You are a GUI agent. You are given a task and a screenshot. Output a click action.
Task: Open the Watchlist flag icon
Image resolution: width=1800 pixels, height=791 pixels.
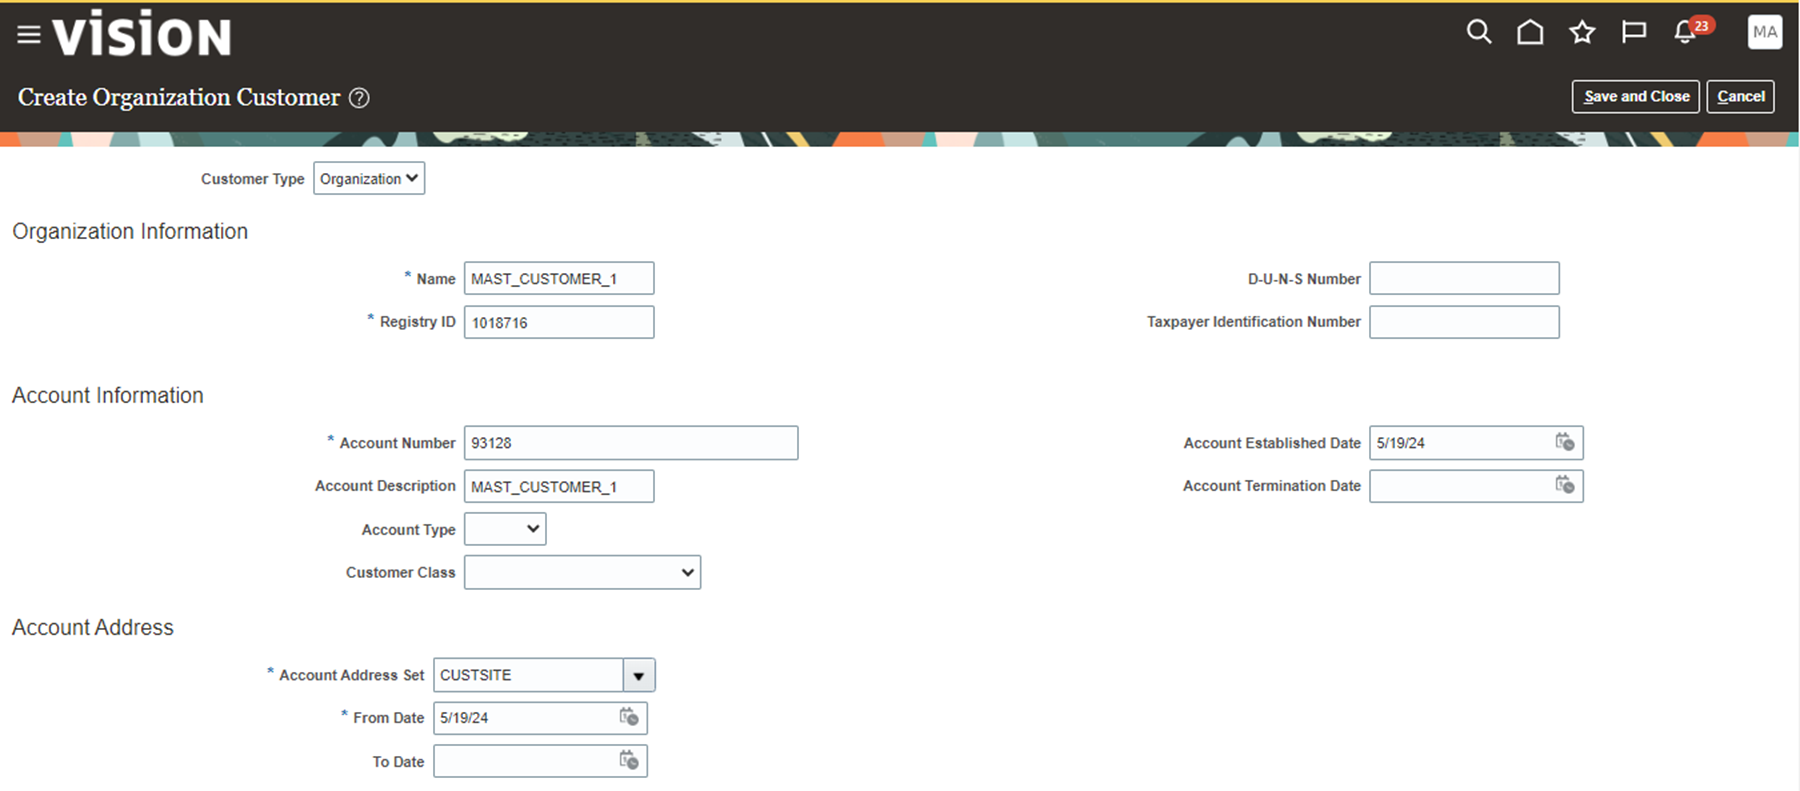1634,32
